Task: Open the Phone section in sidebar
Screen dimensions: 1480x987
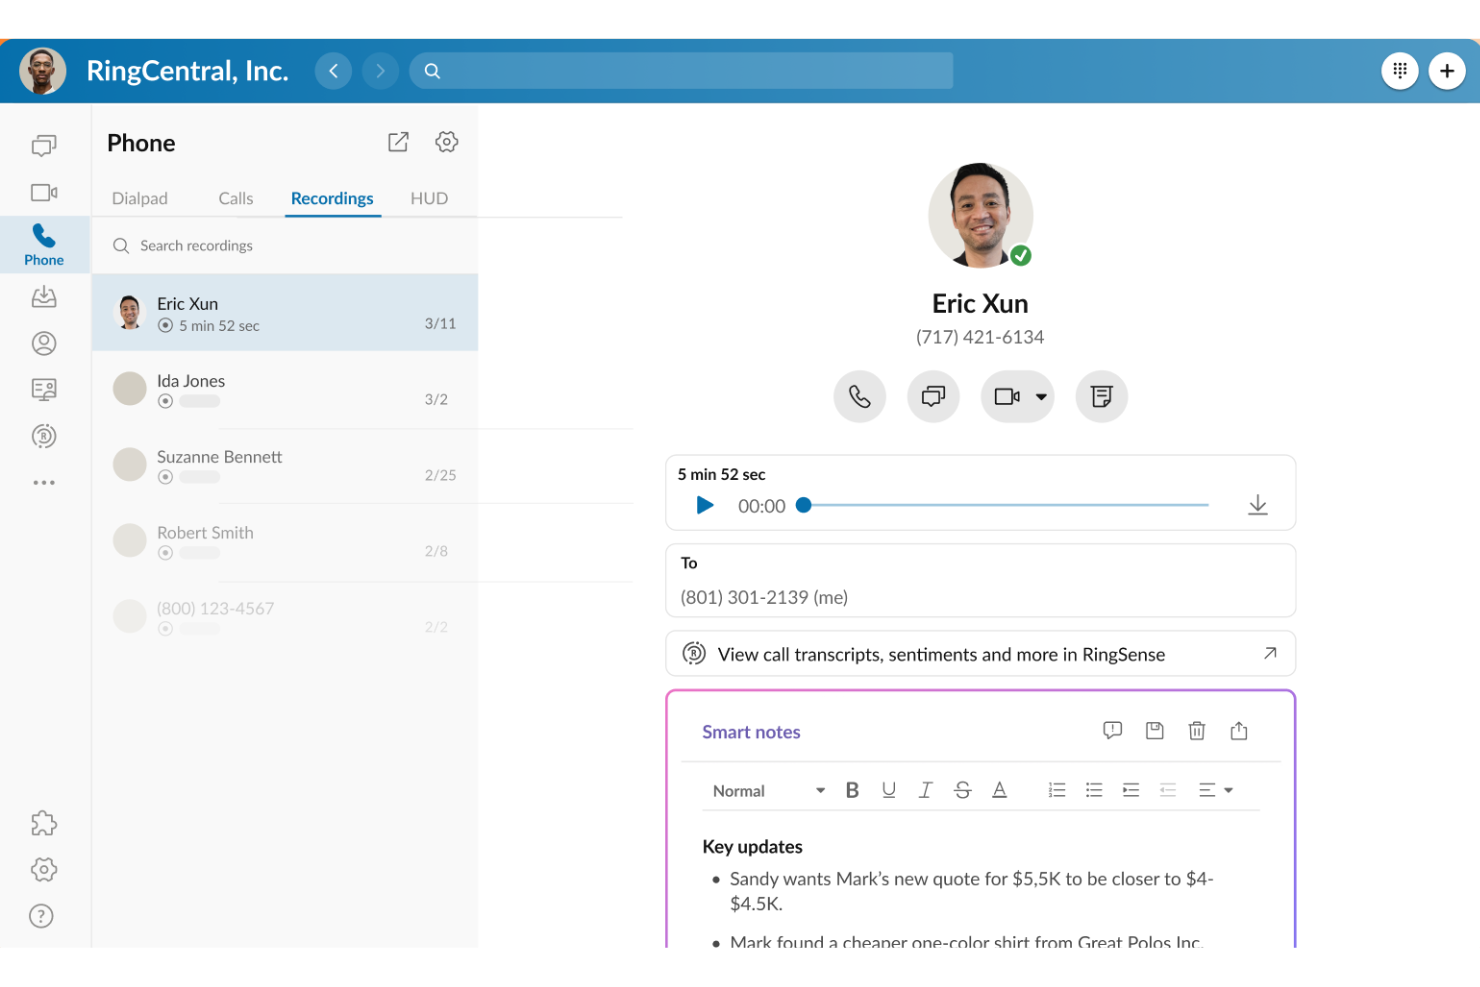Action: 44,245
